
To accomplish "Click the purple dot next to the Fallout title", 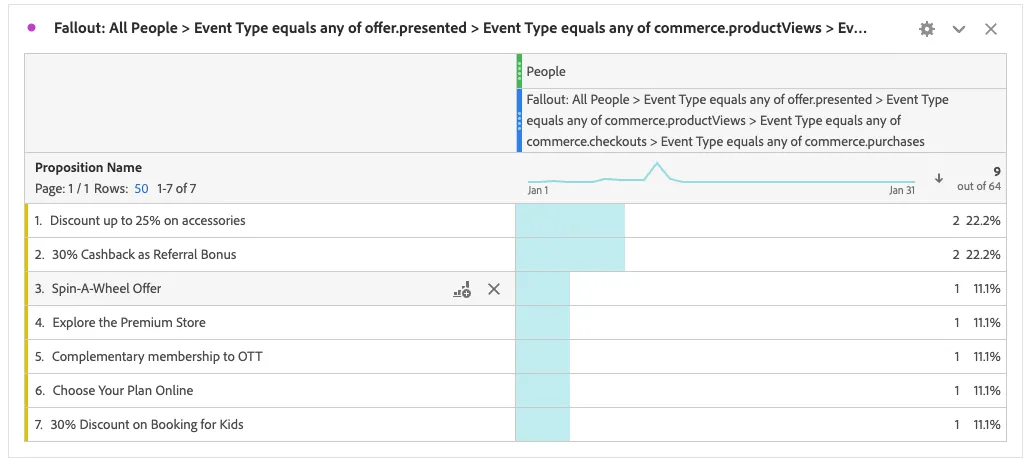I will pos(32,28).
